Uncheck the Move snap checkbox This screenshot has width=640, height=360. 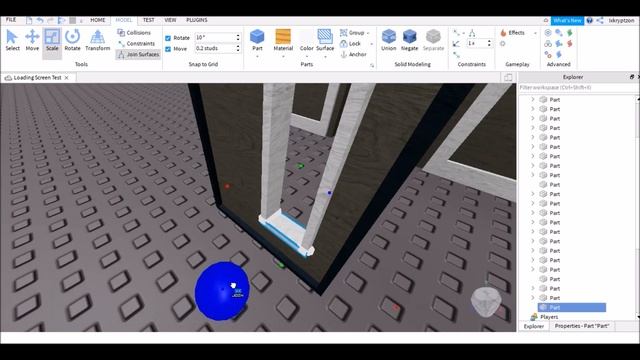(x=168, y=49)
